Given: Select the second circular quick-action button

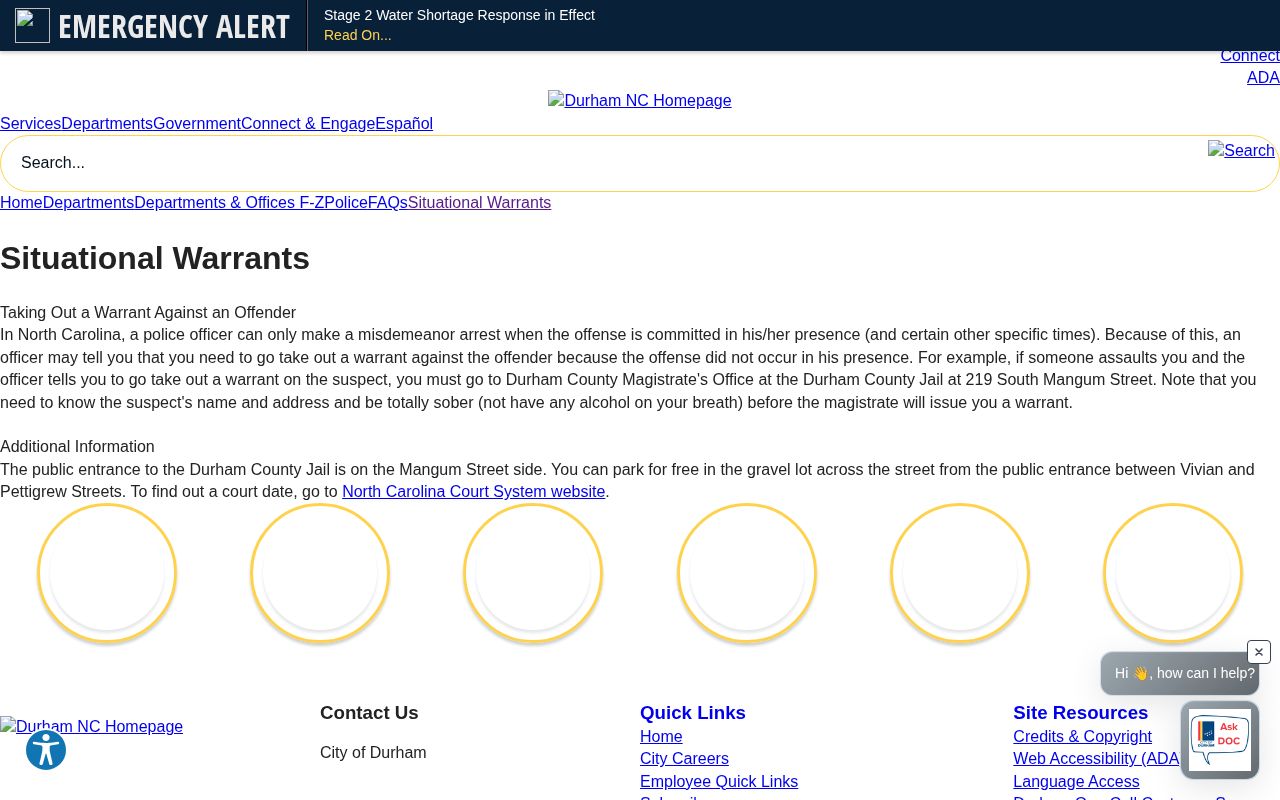Looking at the screenshot, I should (320, 573).
